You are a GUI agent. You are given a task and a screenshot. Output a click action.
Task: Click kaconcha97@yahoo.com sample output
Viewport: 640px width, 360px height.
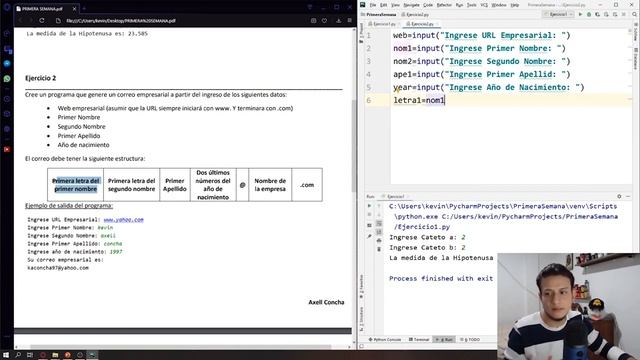pos(58,268)
